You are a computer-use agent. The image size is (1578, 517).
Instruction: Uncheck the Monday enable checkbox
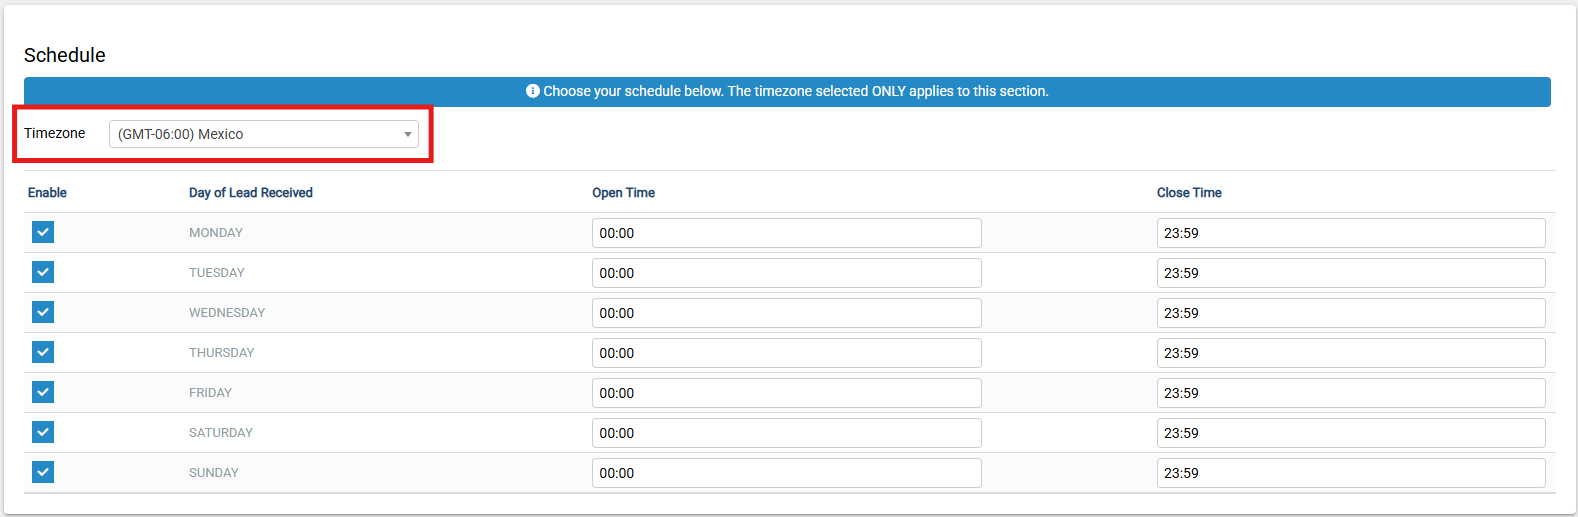43,232
